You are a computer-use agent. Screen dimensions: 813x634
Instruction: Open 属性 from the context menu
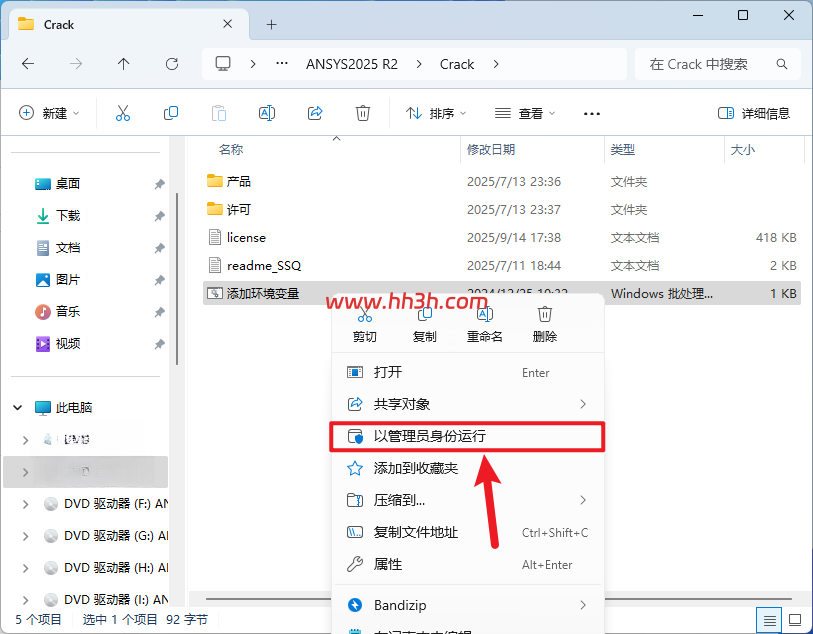click(x=467, y=564)
